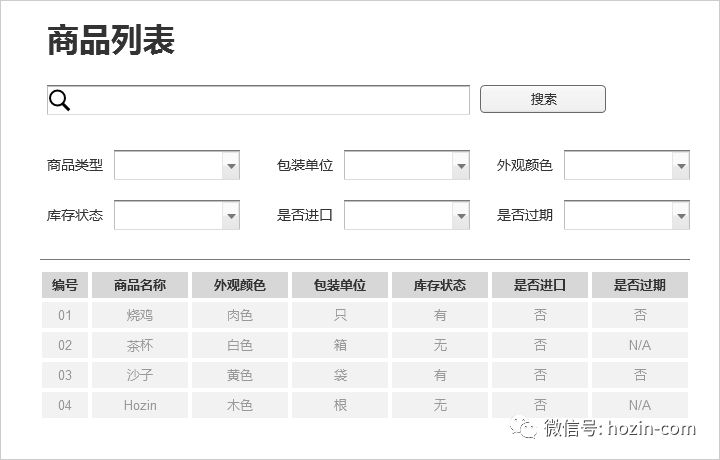Click the 是否进口 column header in table
The width and height of the screenshot is (720, 460).
coord(540,285)
